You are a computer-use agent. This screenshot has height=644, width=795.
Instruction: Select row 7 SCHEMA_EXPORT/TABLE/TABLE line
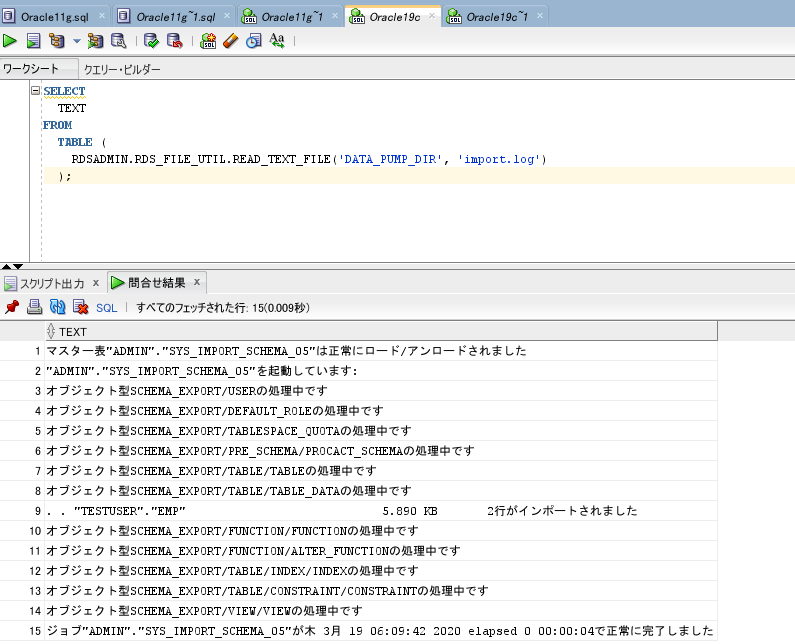click(x=381, y=471)
